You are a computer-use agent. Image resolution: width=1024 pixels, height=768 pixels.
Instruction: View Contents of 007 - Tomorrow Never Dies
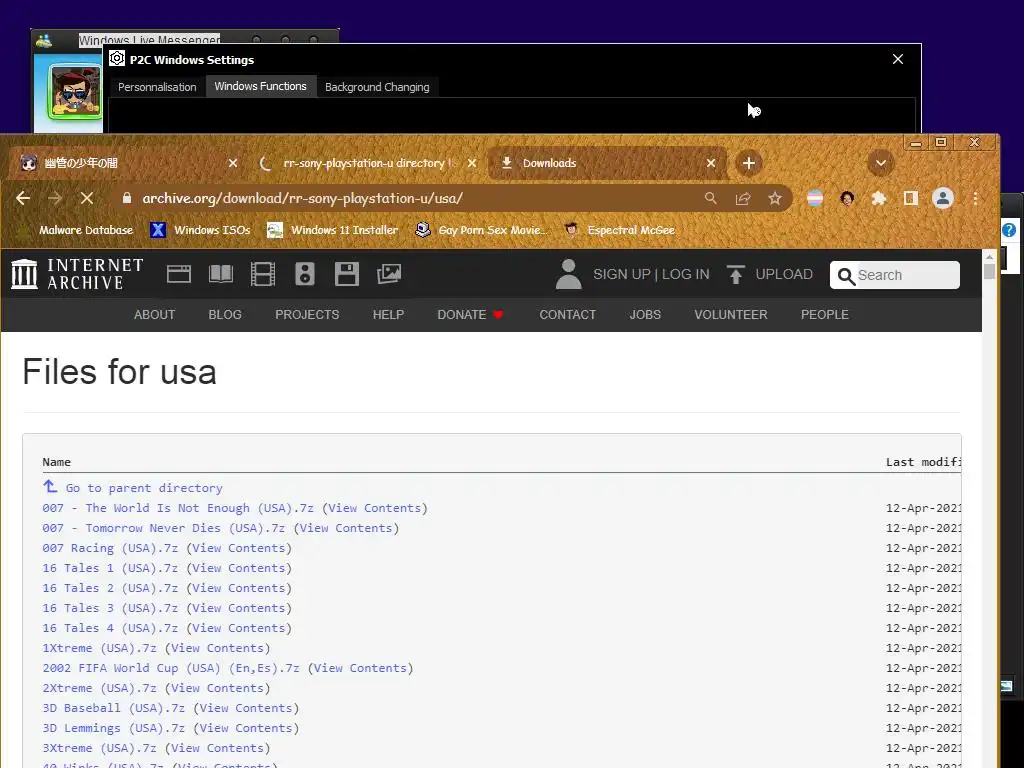coord(346,528)
